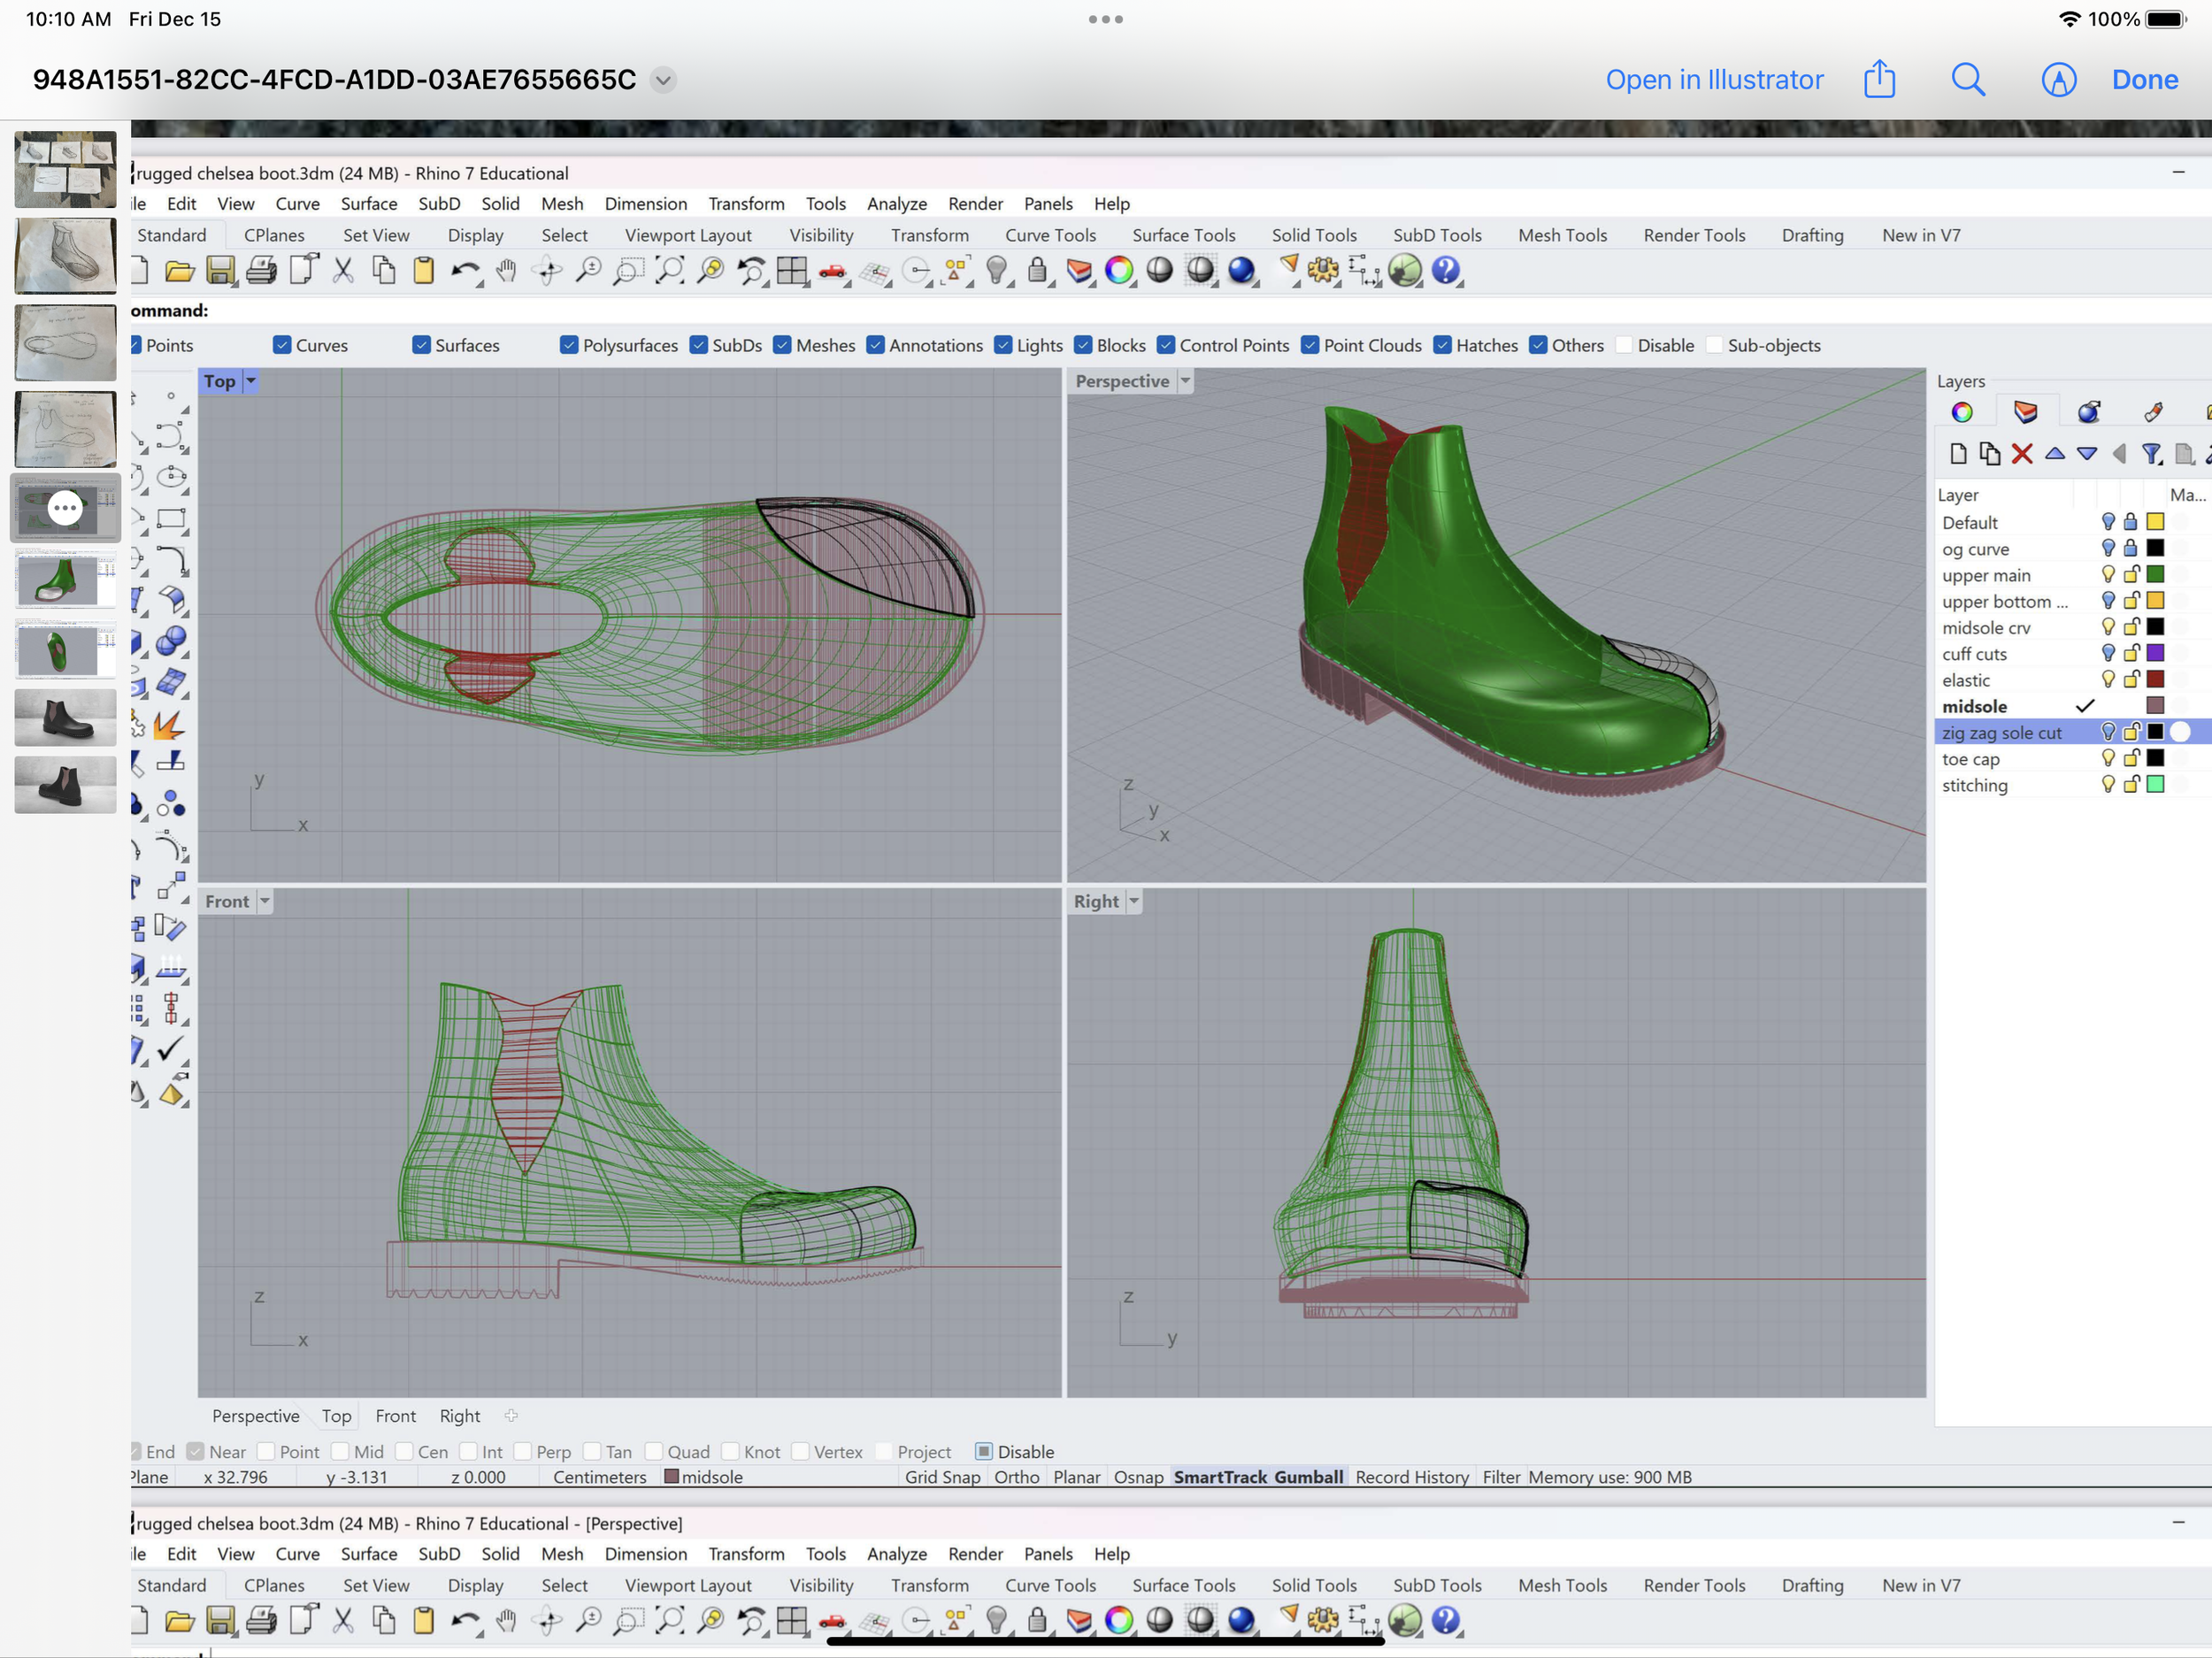Toggle elastic layer visibility lightbulb

click(2107, 679)
